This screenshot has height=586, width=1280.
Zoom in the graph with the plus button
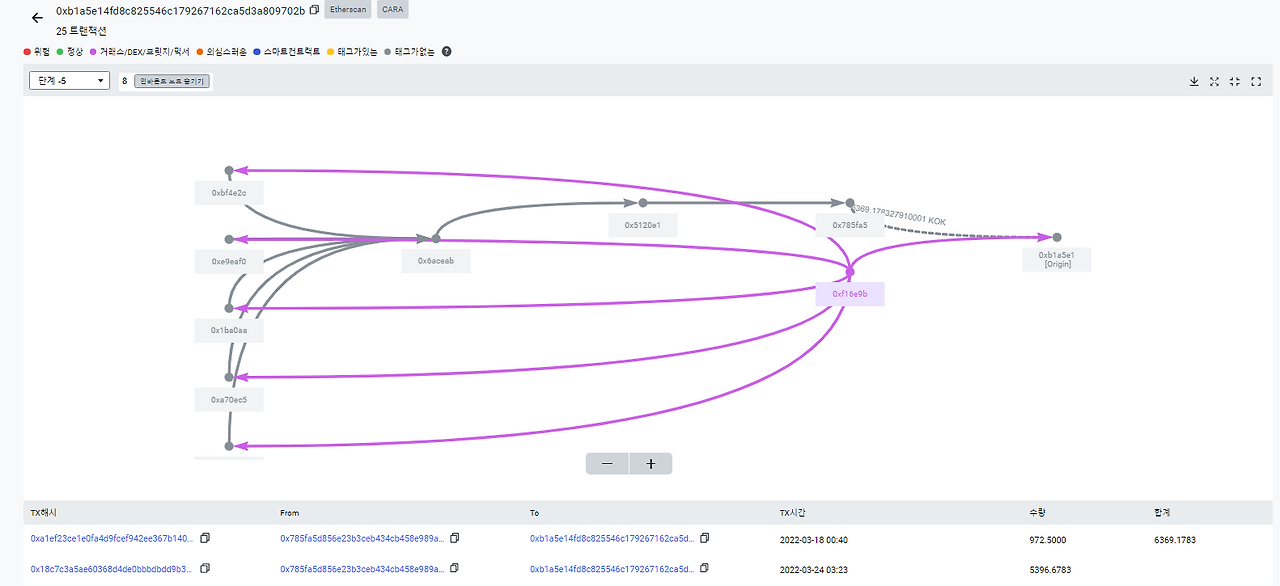(651, 464)
